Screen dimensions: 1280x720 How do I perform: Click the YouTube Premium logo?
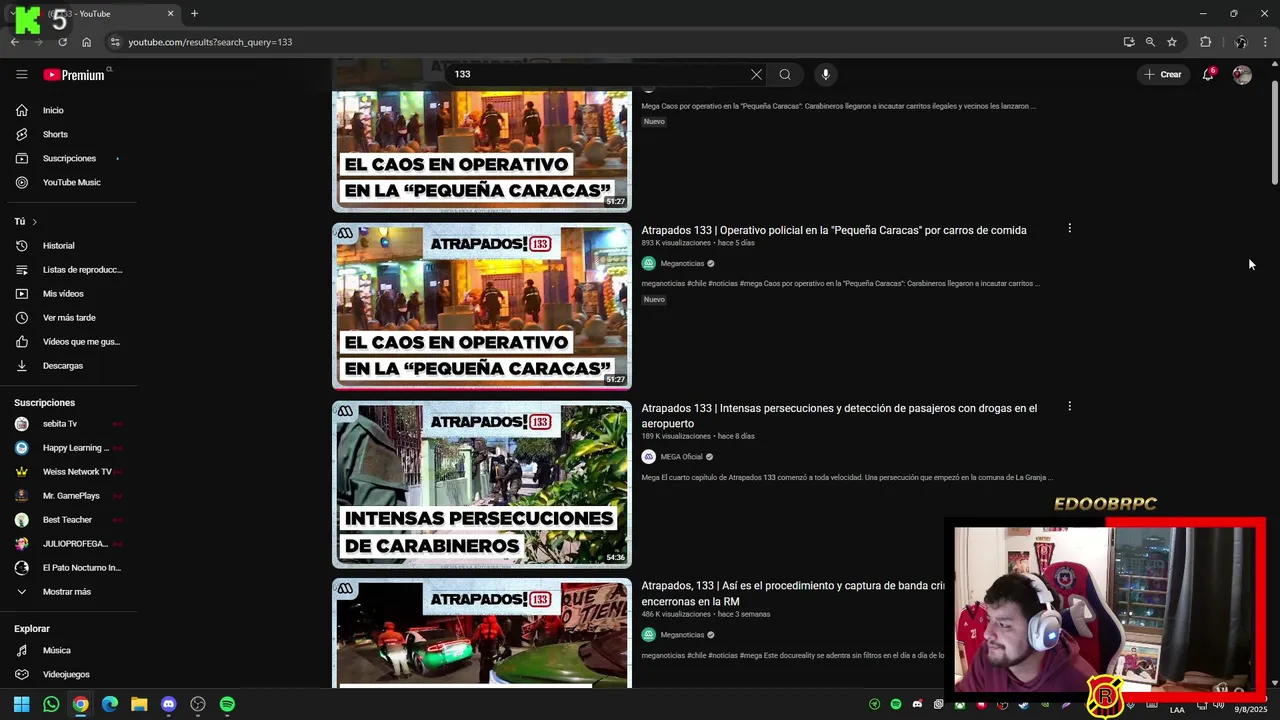tap(74, 75)
